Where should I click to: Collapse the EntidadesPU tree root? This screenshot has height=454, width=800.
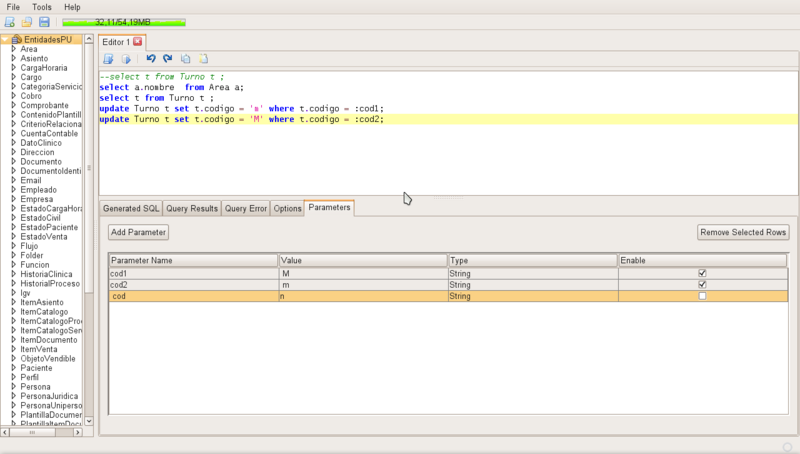click(5, 39)
